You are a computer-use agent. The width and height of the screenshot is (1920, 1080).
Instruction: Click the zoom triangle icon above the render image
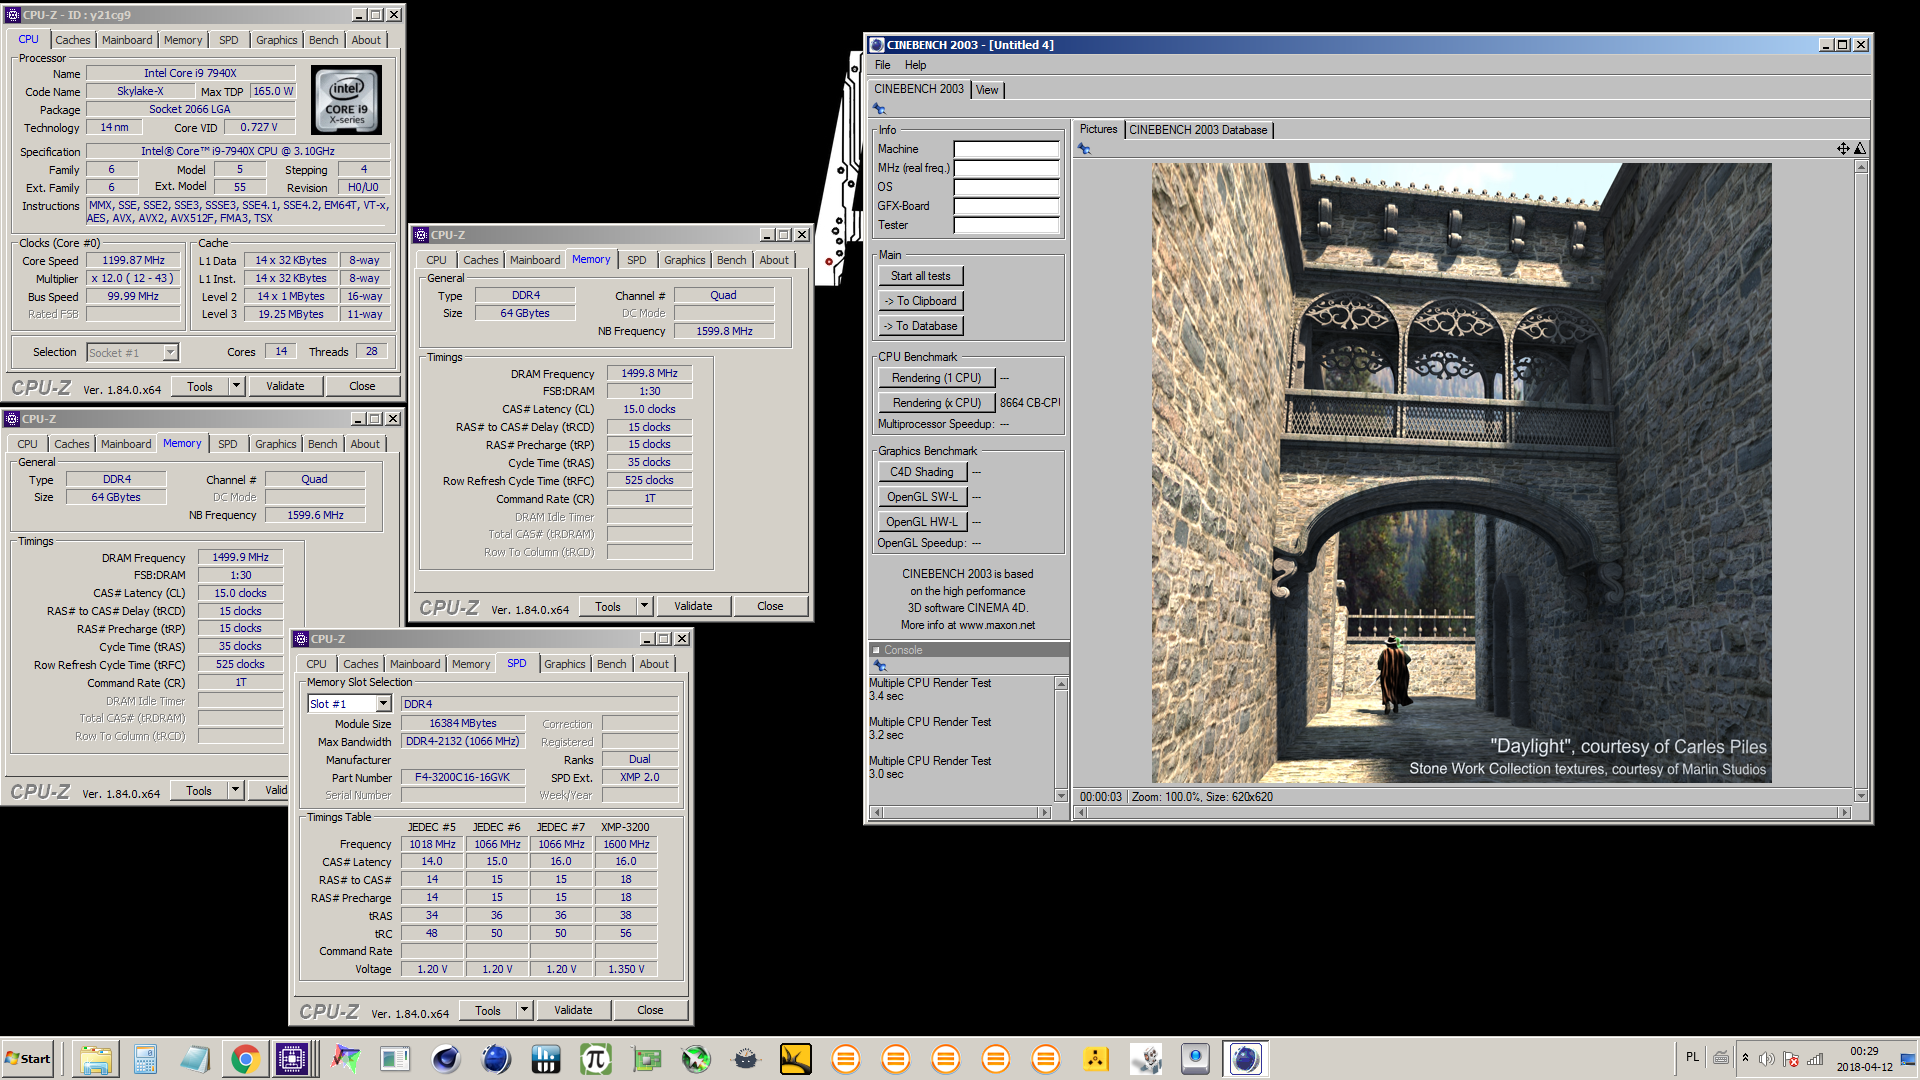1860,149
